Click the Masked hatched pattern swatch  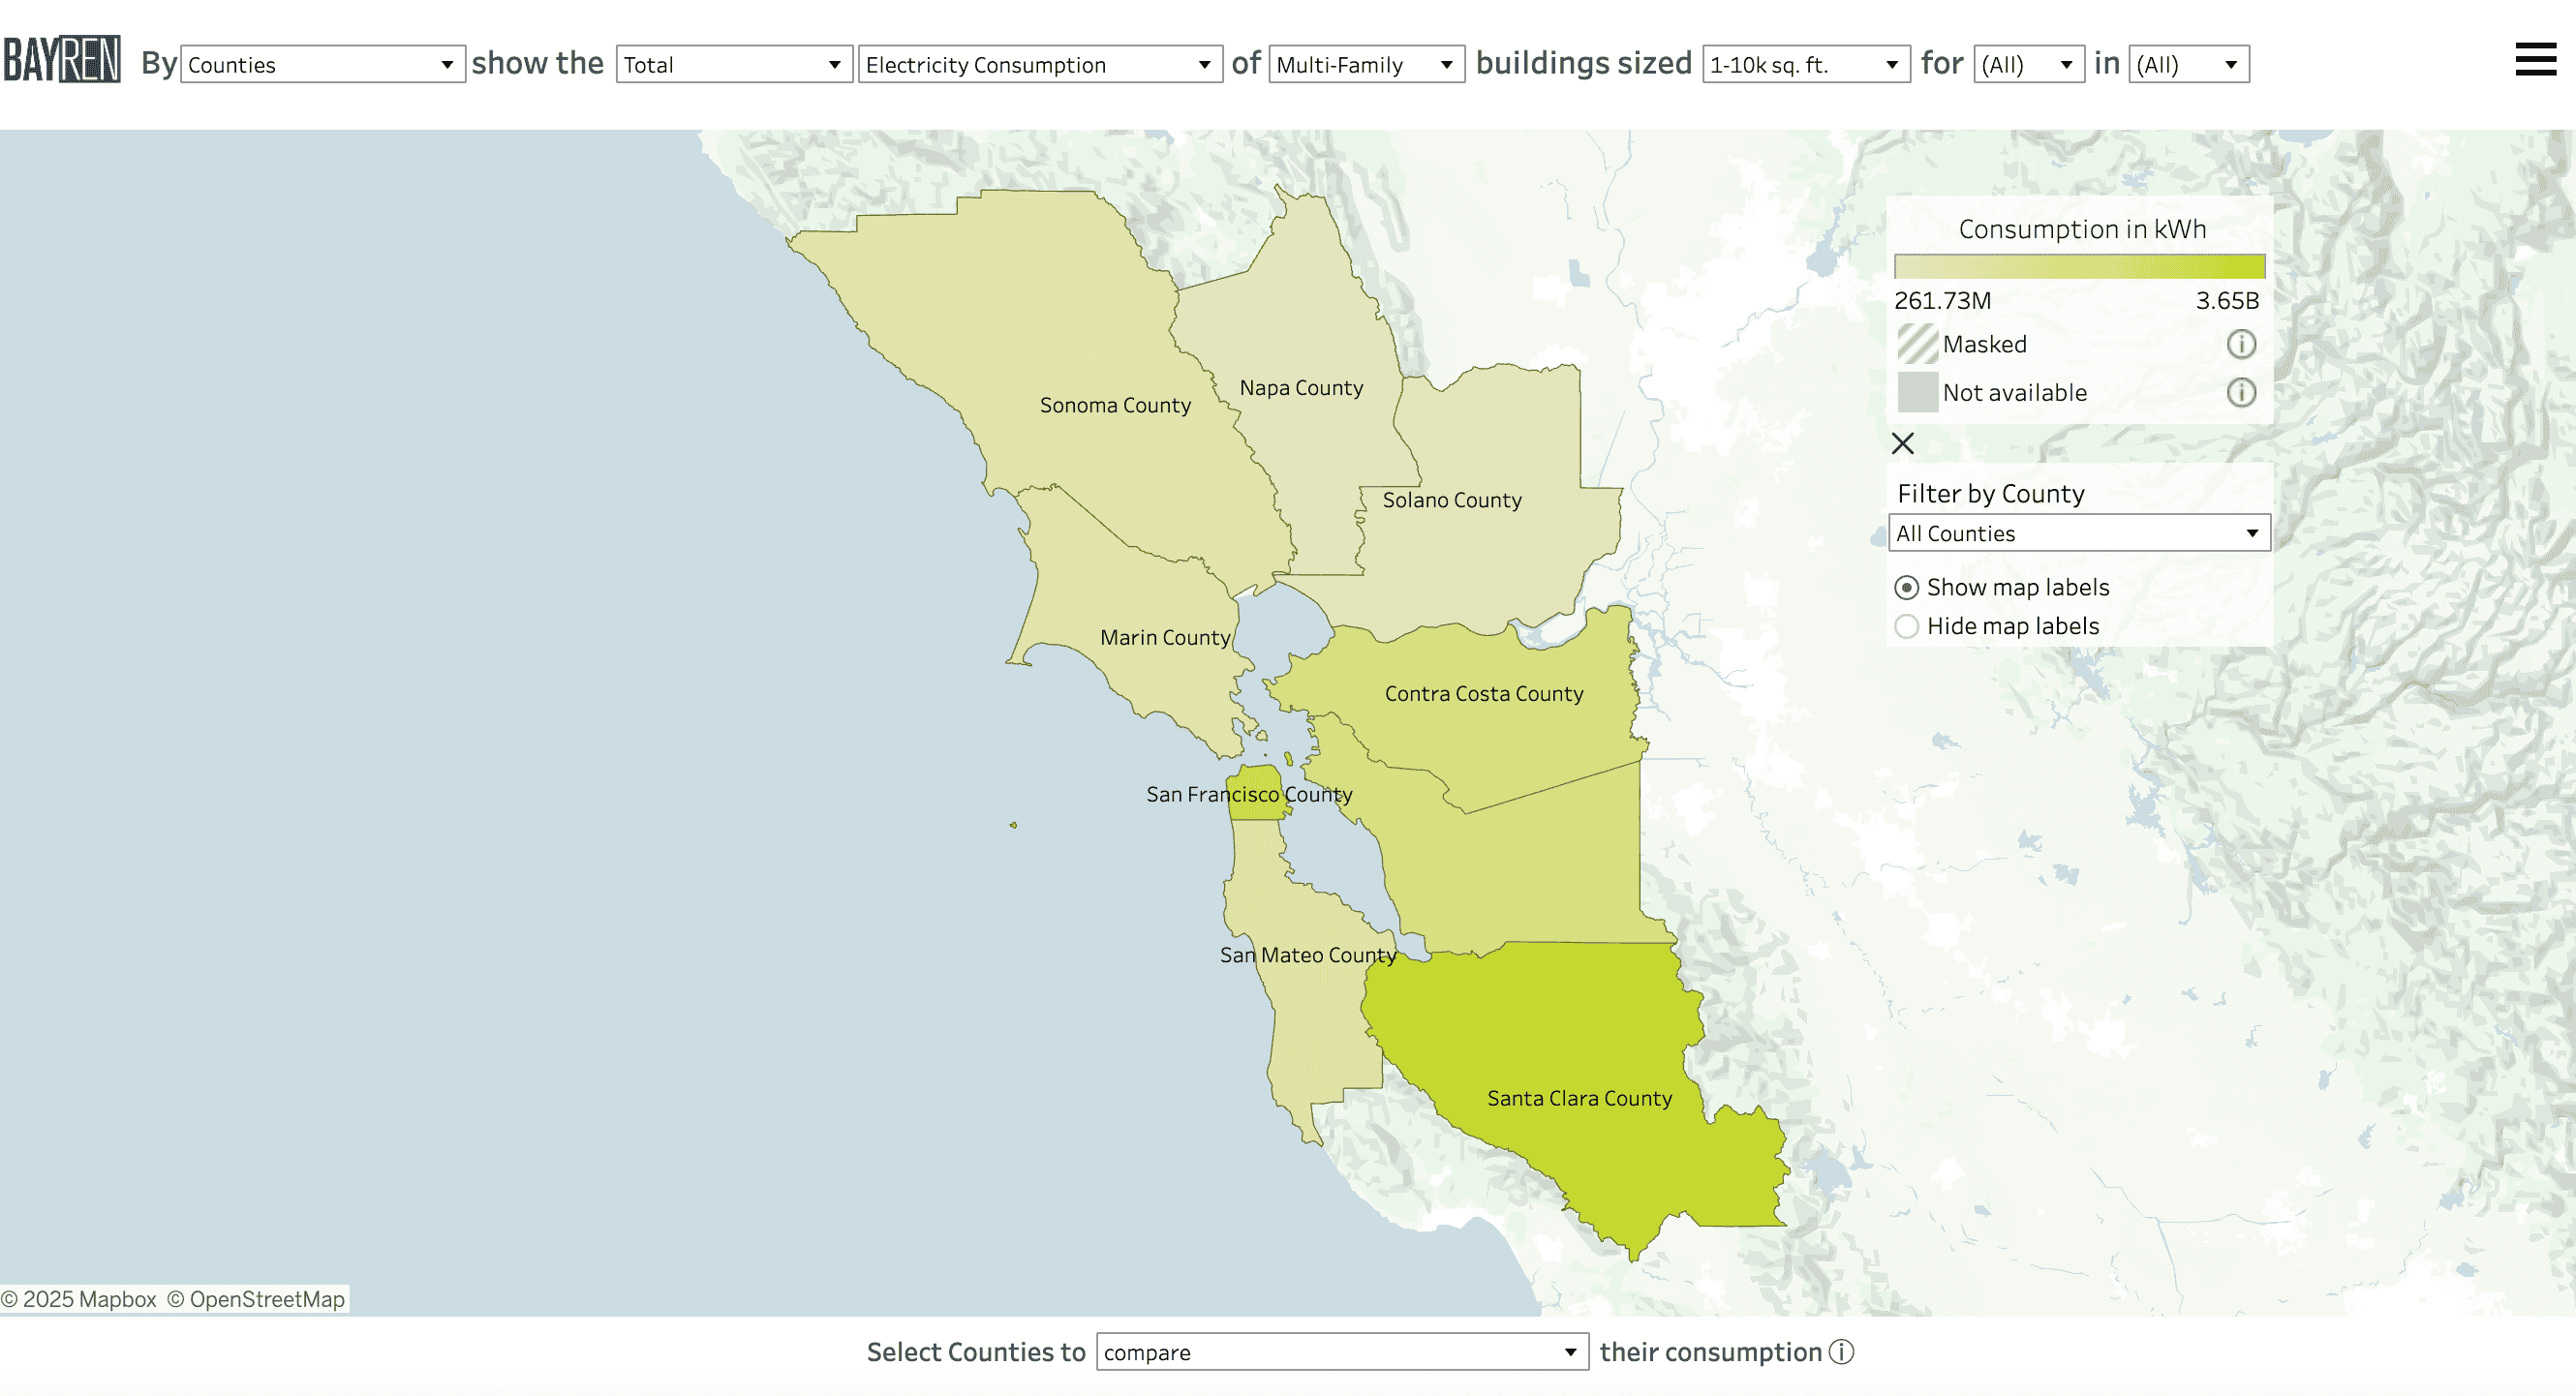click(1917, 344)
